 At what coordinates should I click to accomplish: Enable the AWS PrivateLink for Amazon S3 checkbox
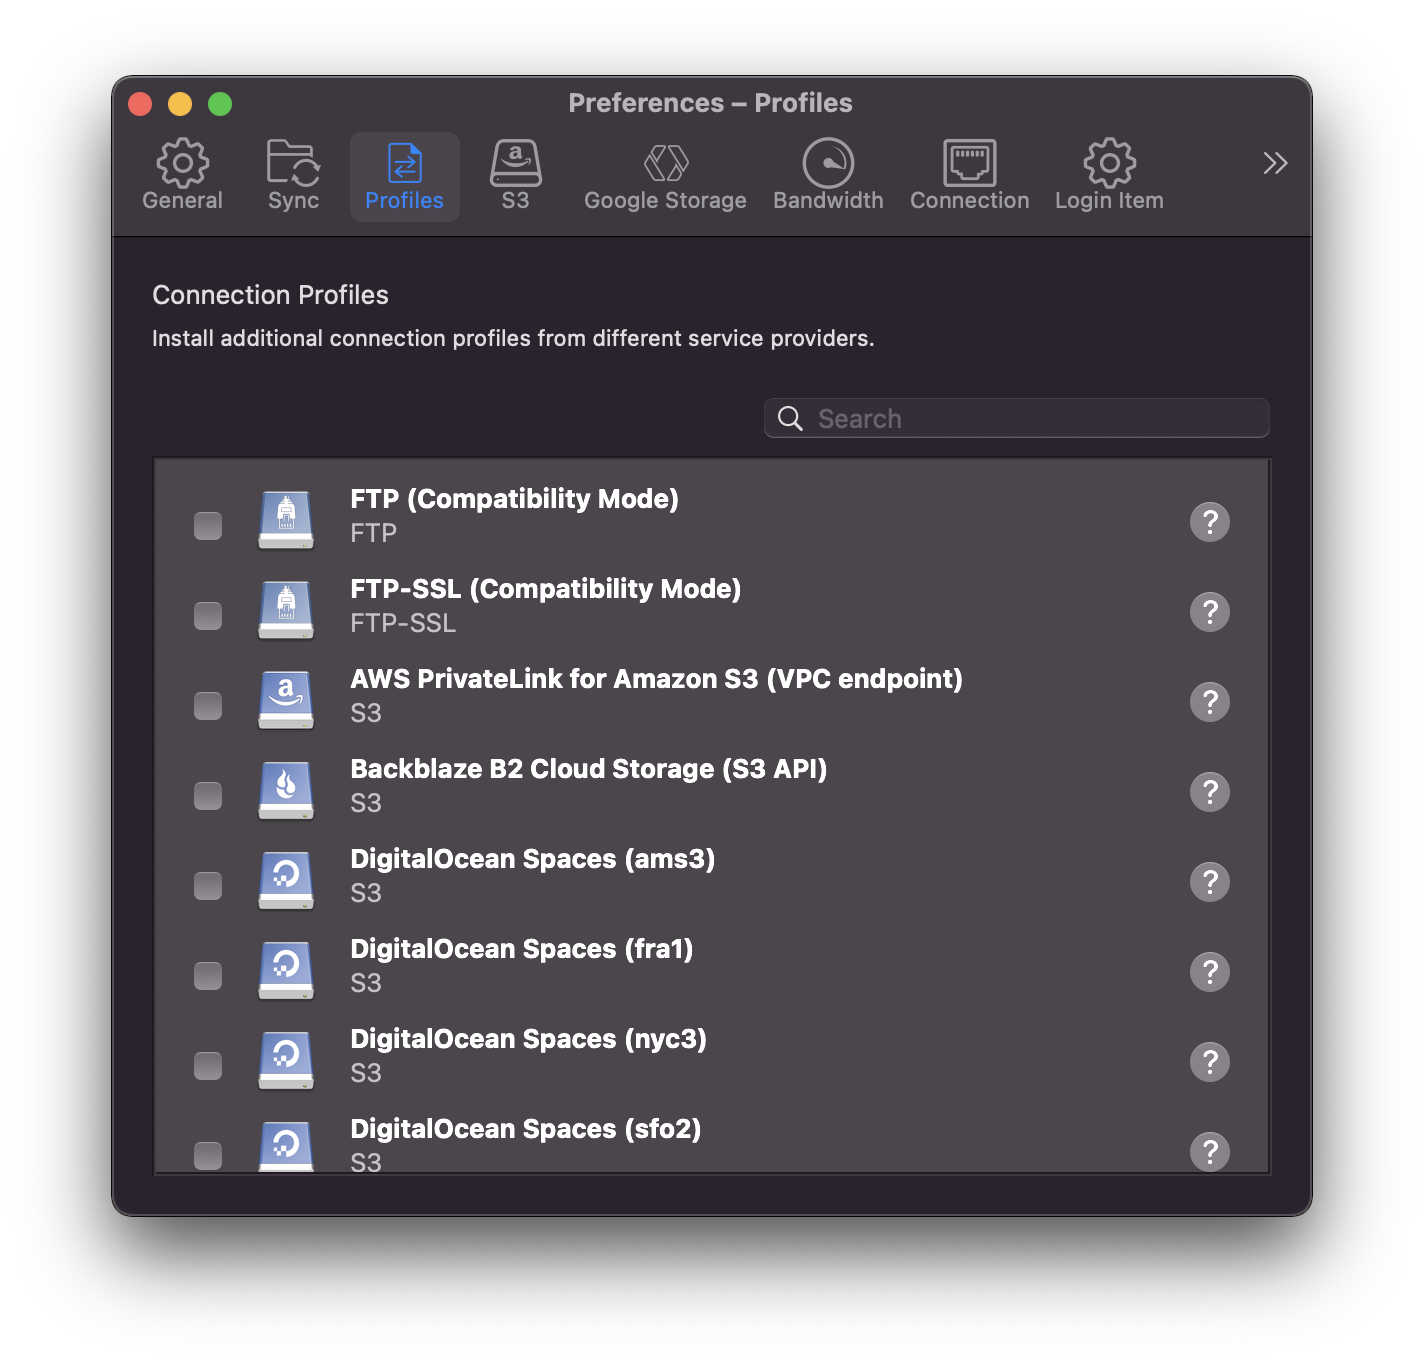(x=208, y=706)
